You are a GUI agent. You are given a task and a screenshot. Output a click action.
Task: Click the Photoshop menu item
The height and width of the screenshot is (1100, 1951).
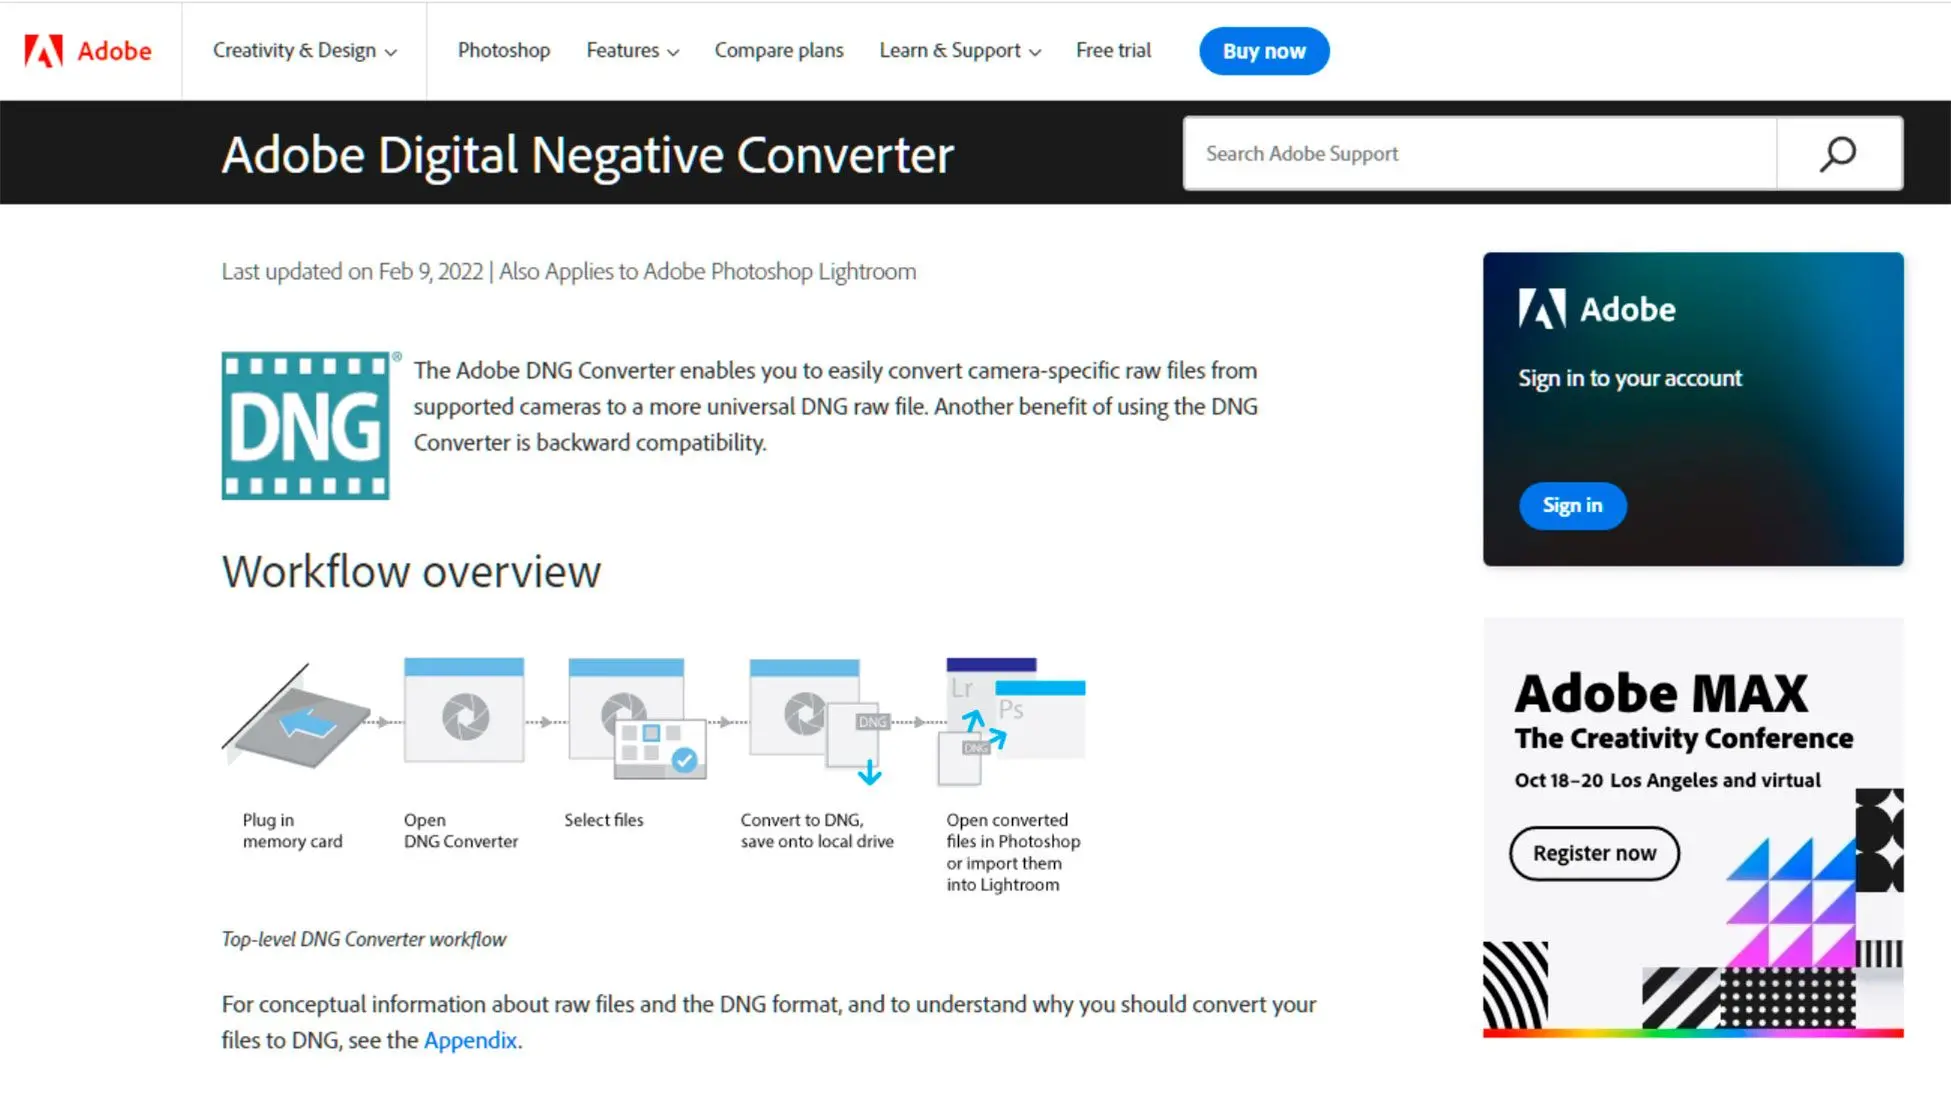point(504,51)
